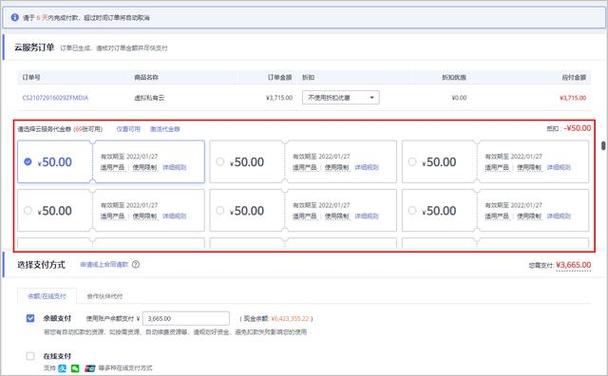Open 适用产品 on first-row right coupon
The height and width of the screenshot is (376, 608).
(497, 167)
